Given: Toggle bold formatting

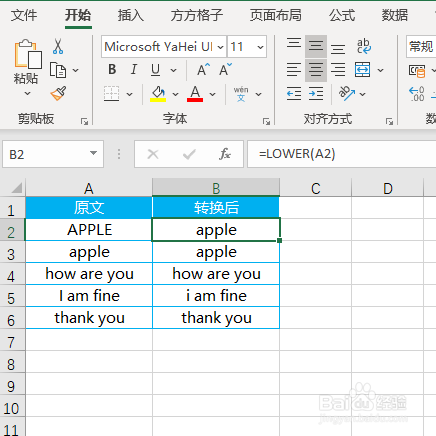Looking at the screenshot, I should [112, 70].
